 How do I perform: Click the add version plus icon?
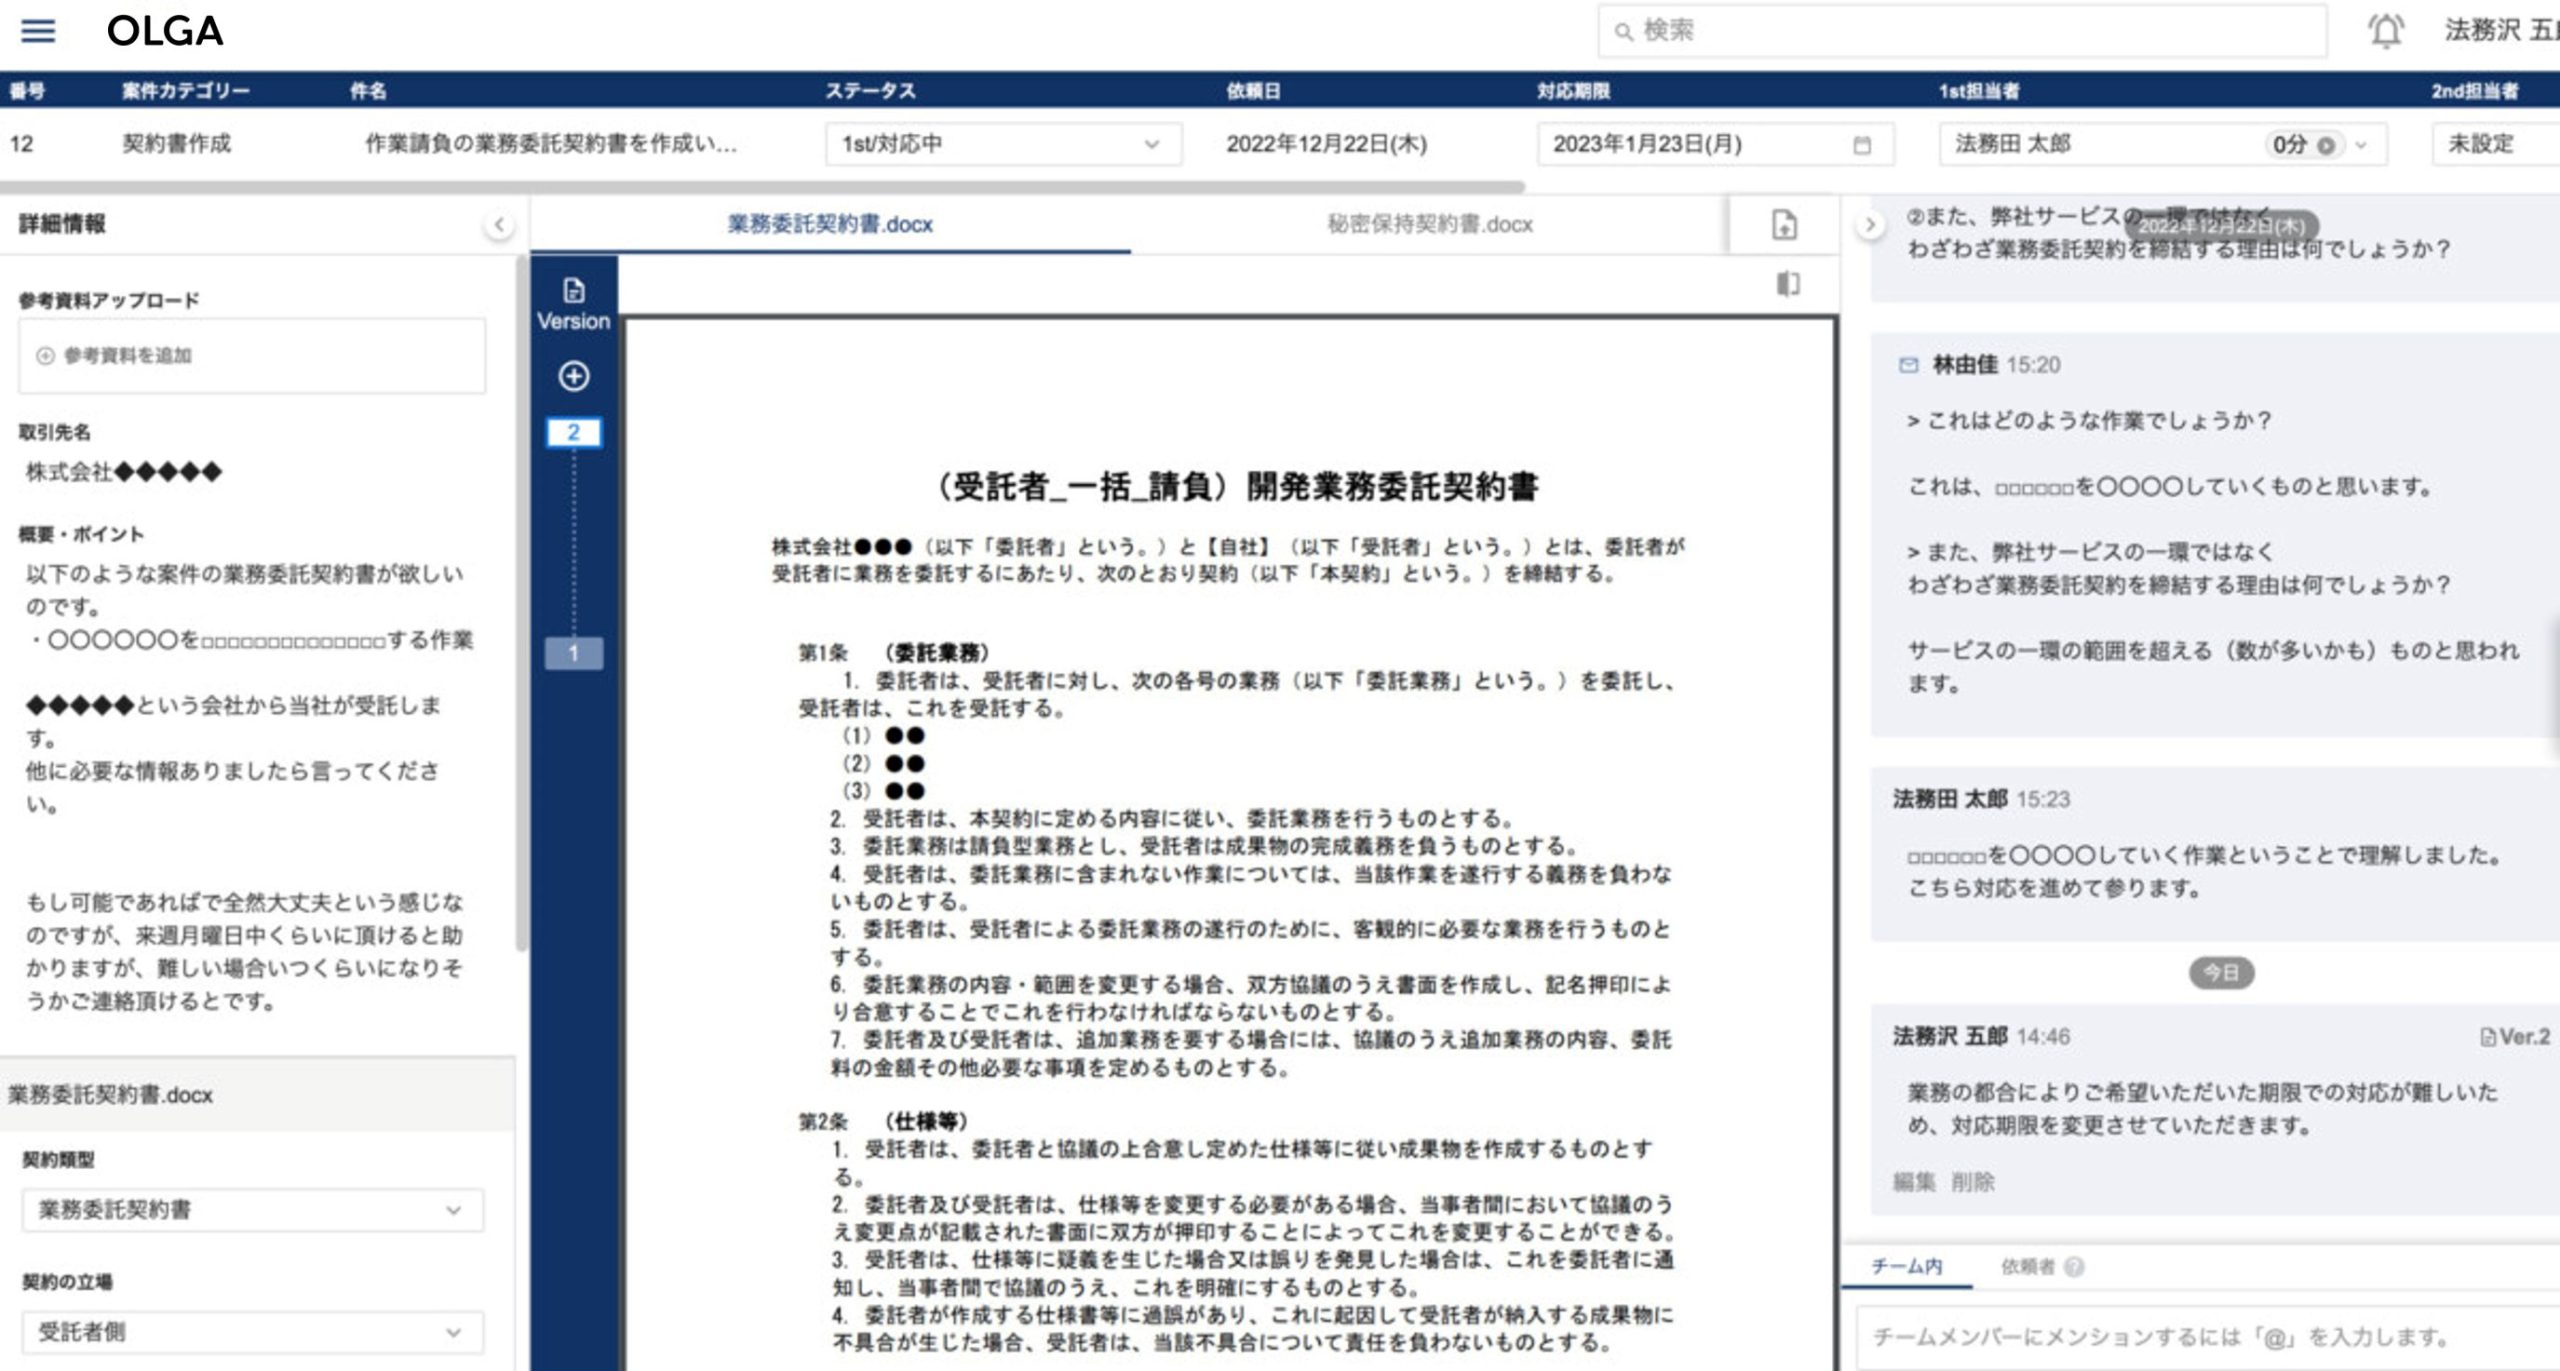click(573, 376)
